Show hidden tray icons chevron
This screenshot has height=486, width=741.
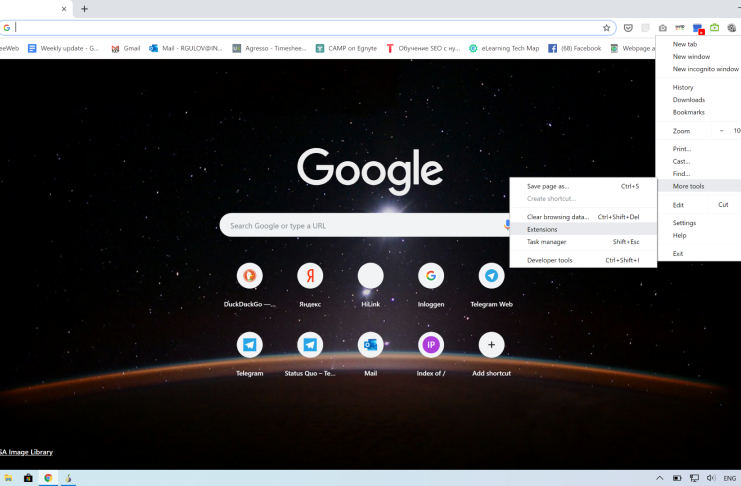[x=660, y=478]
